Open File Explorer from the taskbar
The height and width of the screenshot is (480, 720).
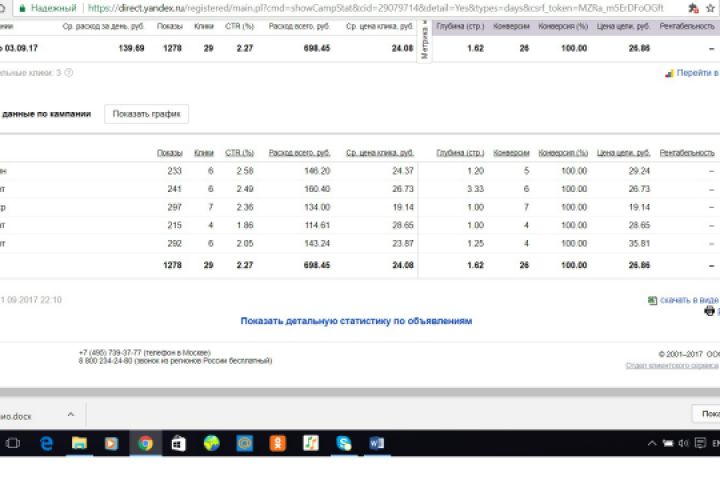pos(79,443)
